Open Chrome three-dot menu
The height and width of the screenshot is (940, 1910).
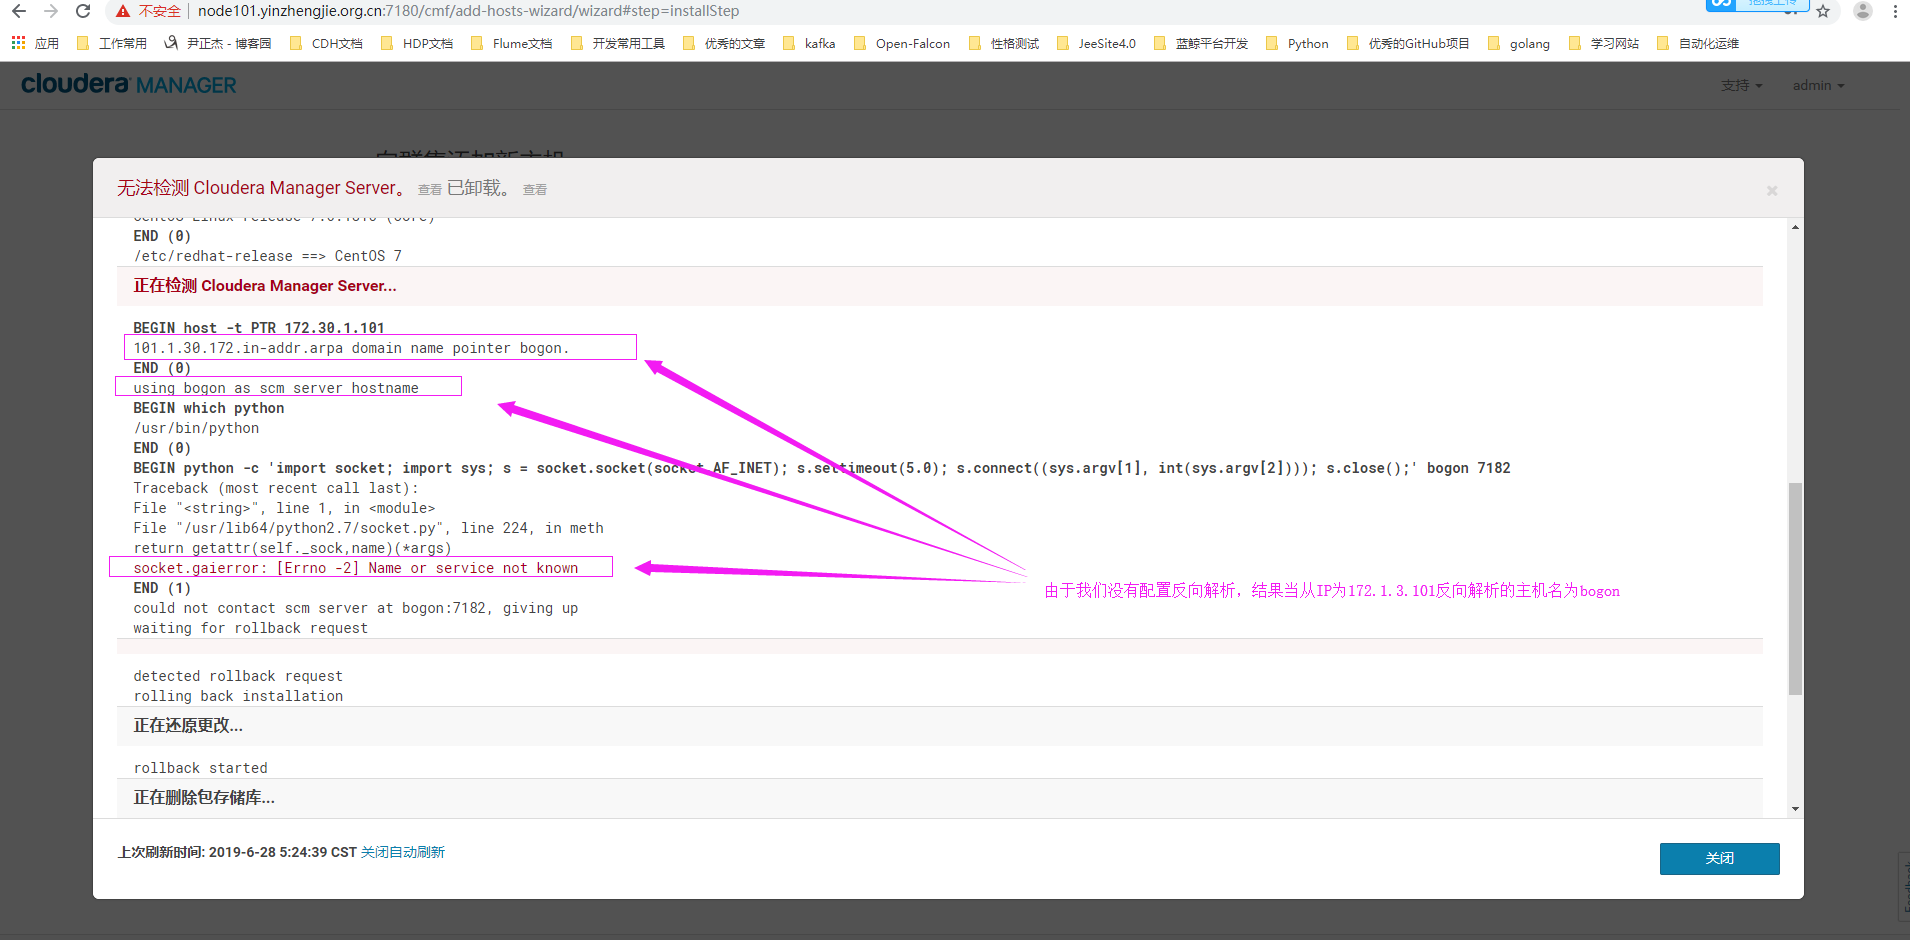tap(1895, 11)
